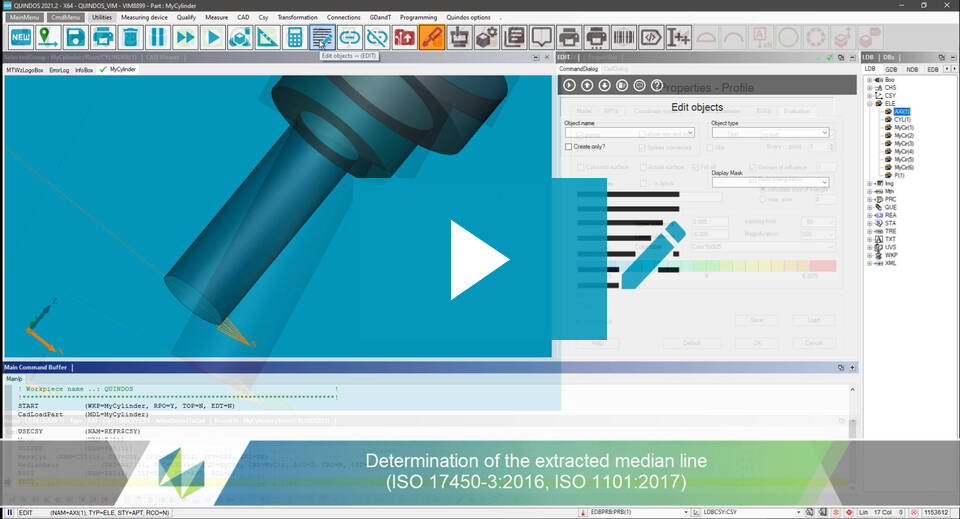Open the Transformation menu
Viewport: 960px width, 519px height.
pyautogui.click(x=298, y=17)
